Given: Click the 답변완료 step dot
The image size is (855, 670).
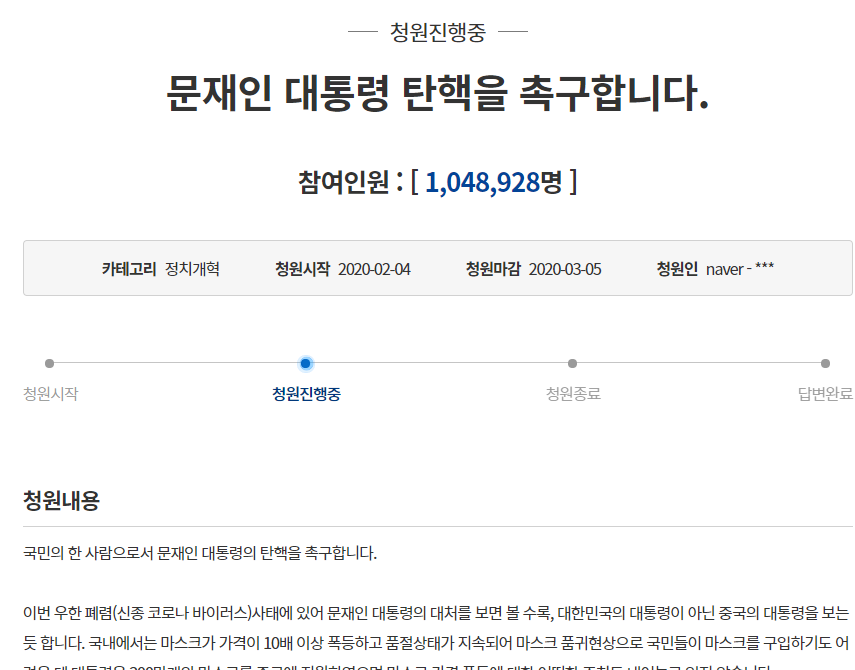Looking at the screenshot, I should (x=825, y=364).
